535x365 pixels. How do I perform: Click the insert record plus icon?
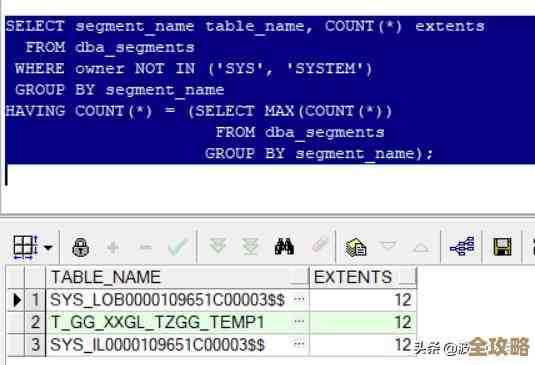tap(113, 247)
